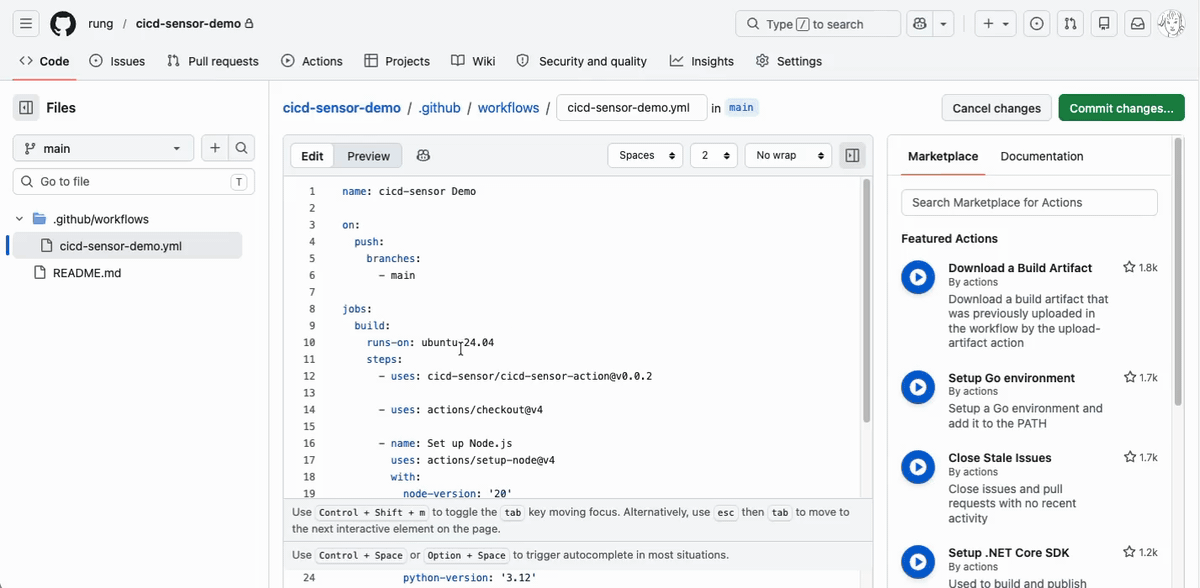Click the file tree search magnifier icon

(x=242, y=148)
